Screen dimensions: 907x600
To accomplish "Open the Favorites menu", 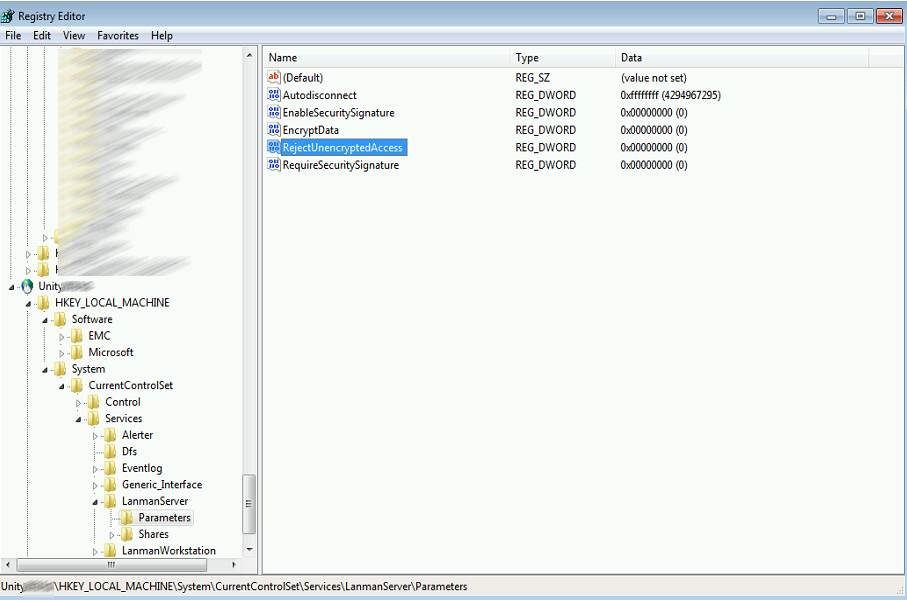I will 118,35.
